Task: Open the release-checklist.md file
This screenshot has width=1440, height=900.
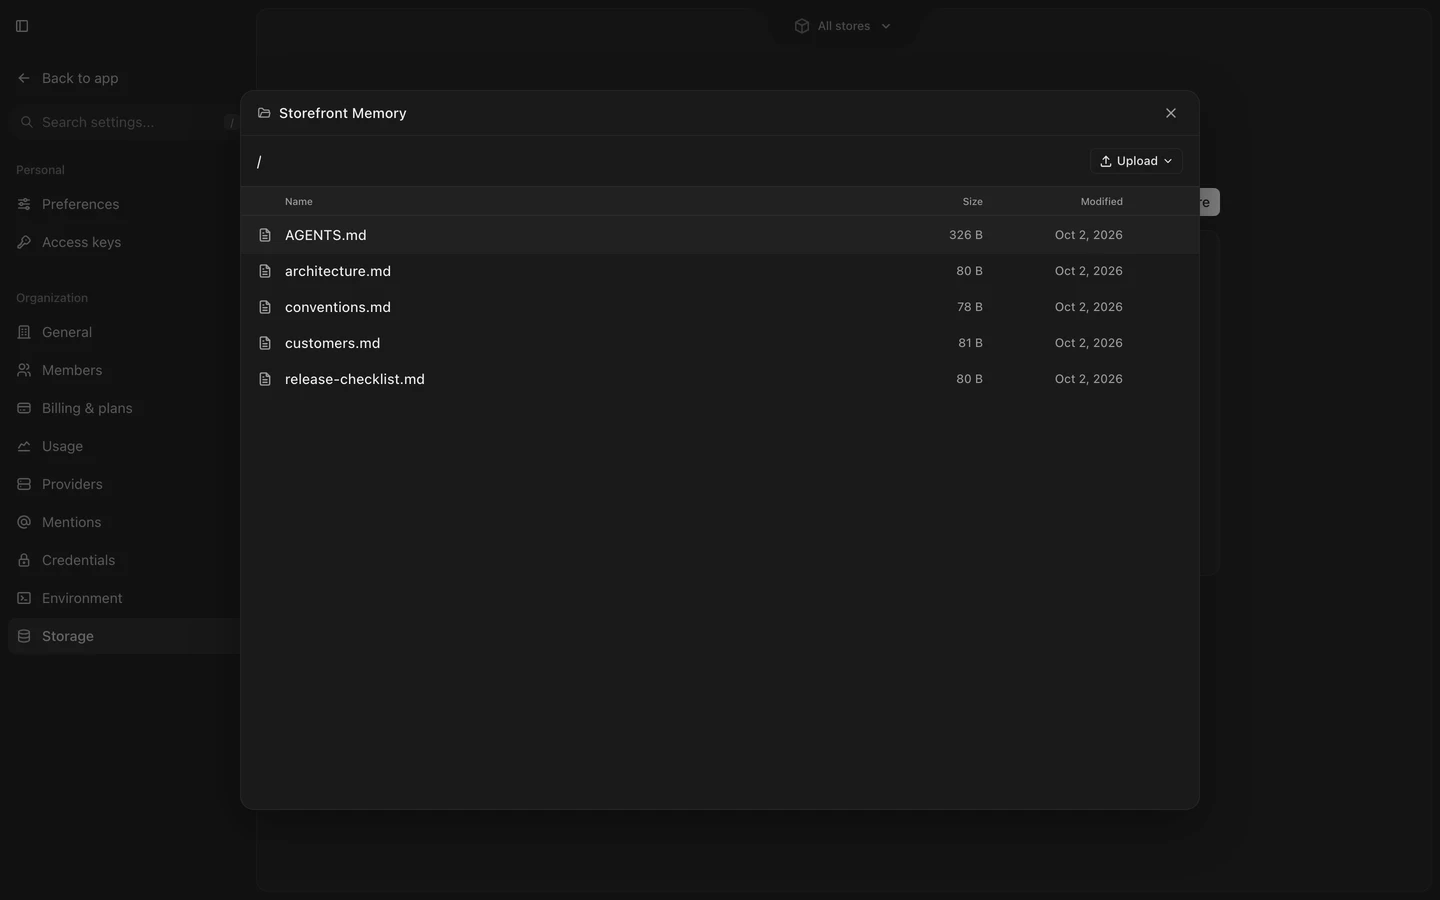Action: pos(720,379)
